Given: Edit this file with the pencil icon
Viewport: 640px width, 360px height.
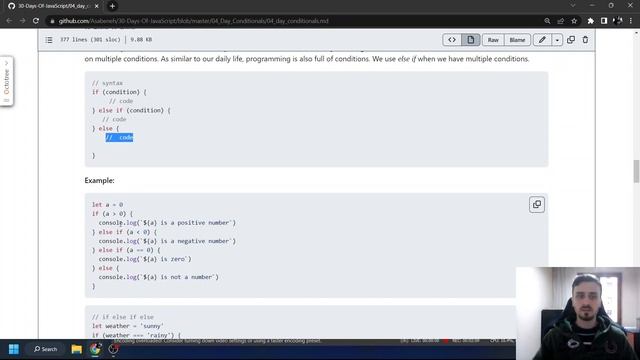Looking at the screenshot, I should (x=542, y=40).
